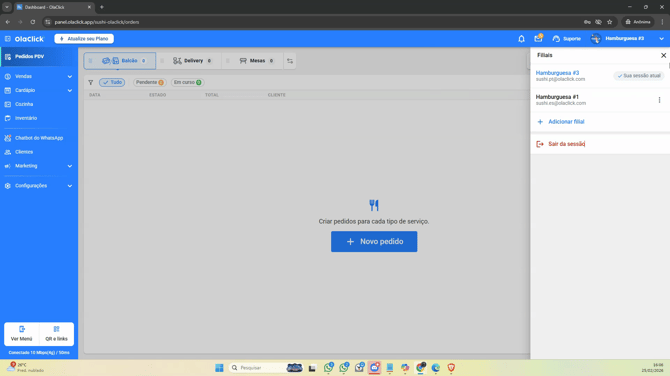The height and width of the screenshot is (376, 670).
Task: Click the Novo pedido button
Action: click(x=374, y=242)
